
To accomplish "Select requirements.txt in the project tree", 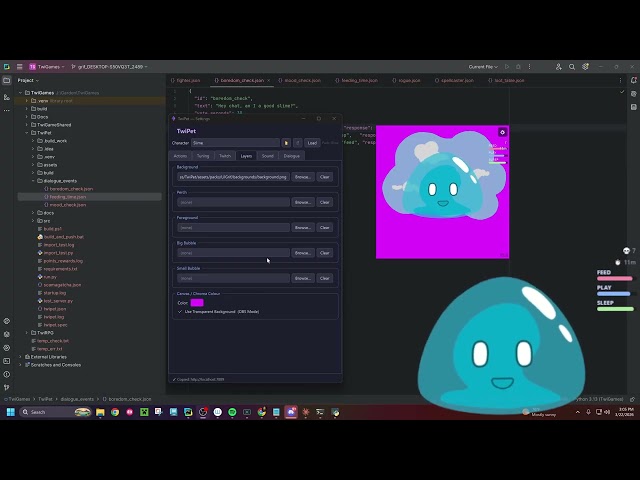I will tap(60, 269).
